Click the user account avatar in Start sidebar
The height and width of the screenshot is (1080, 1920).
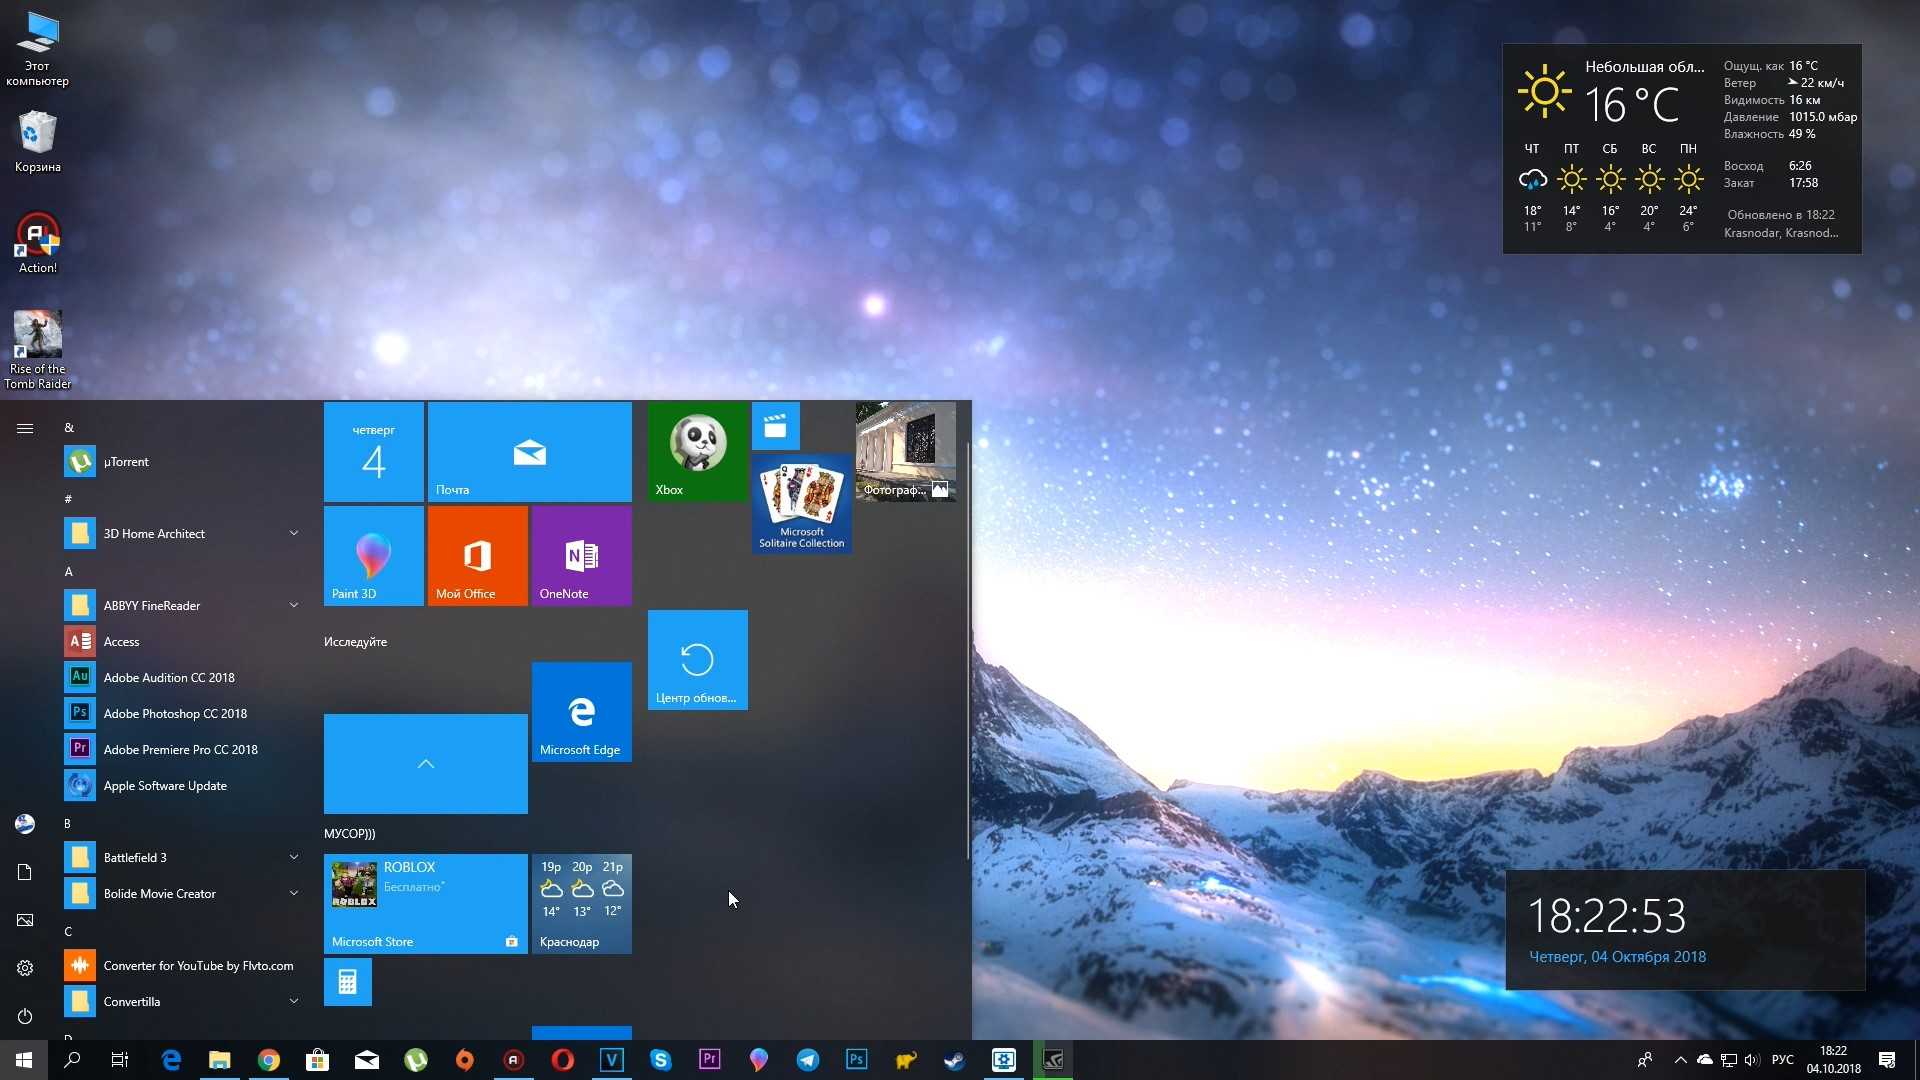coord(25,824)
